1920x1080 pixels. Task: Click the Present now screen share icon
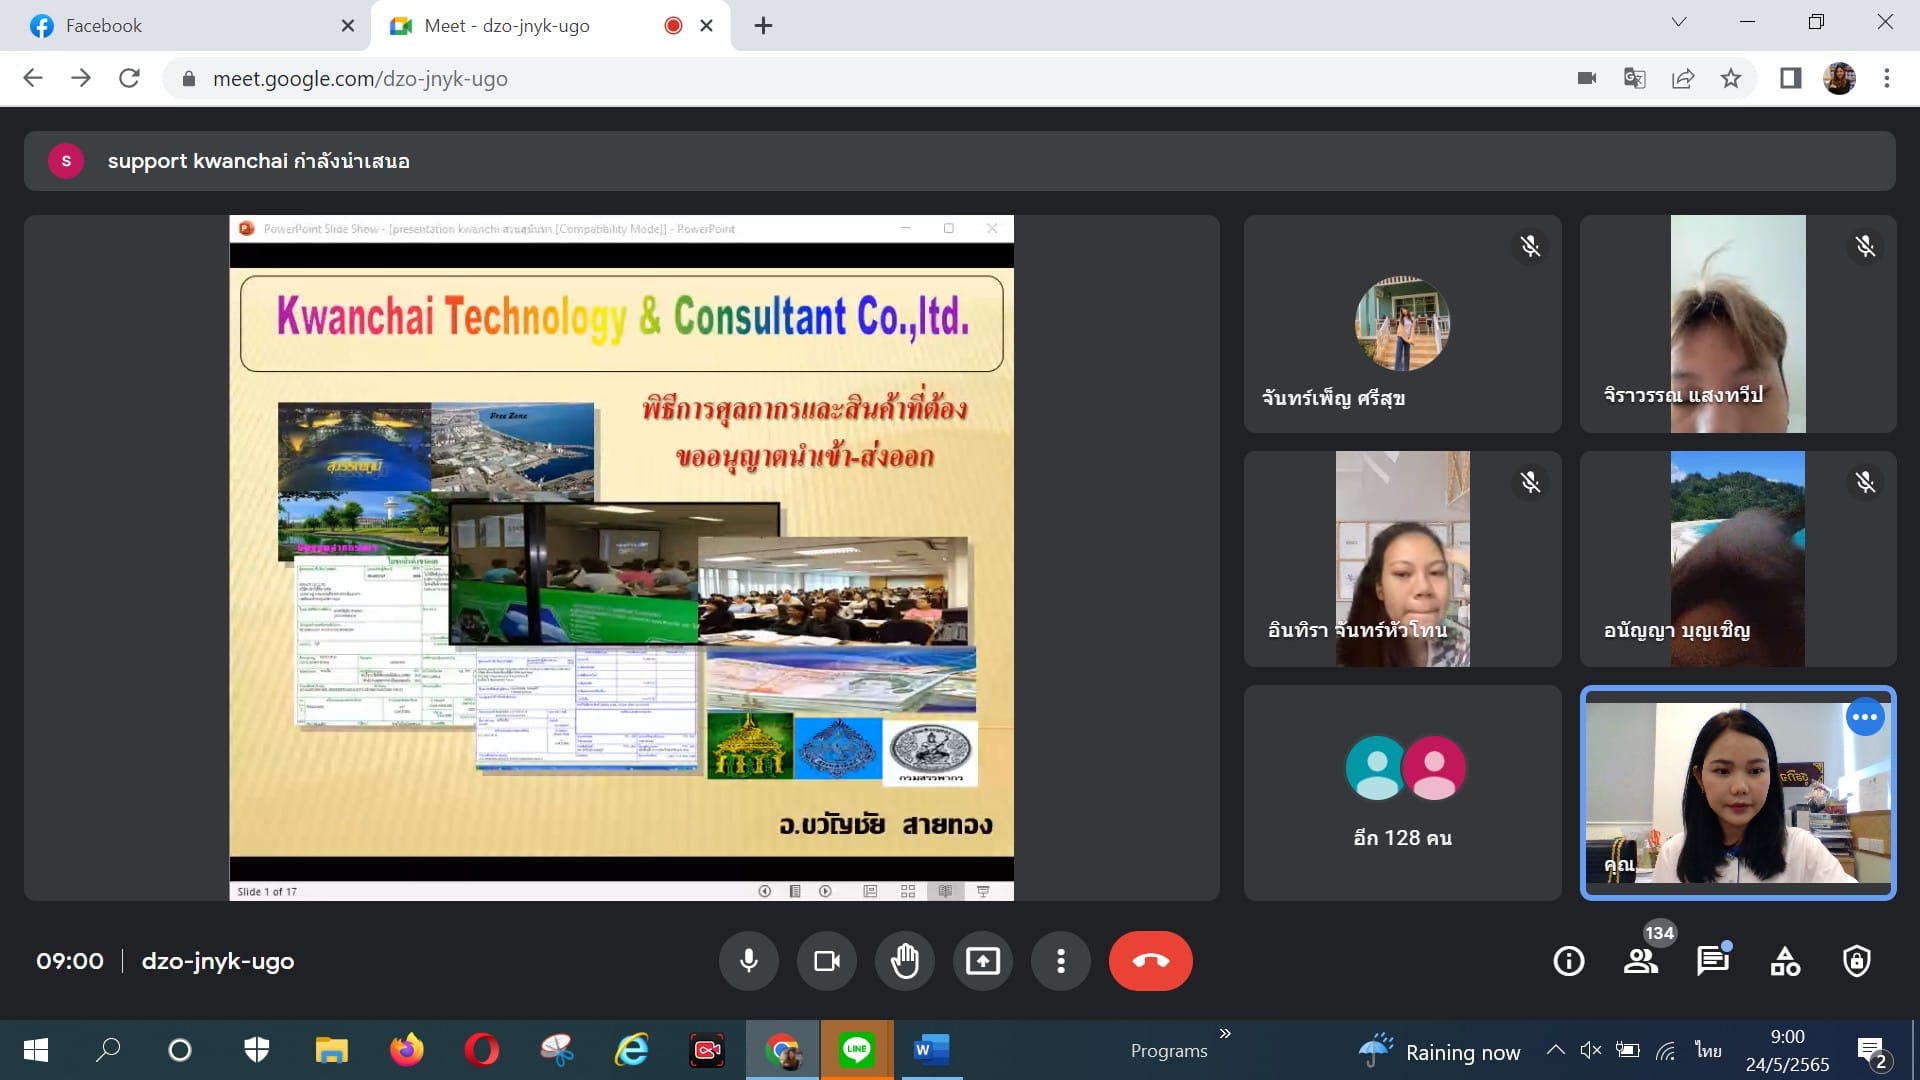(982, 961)
